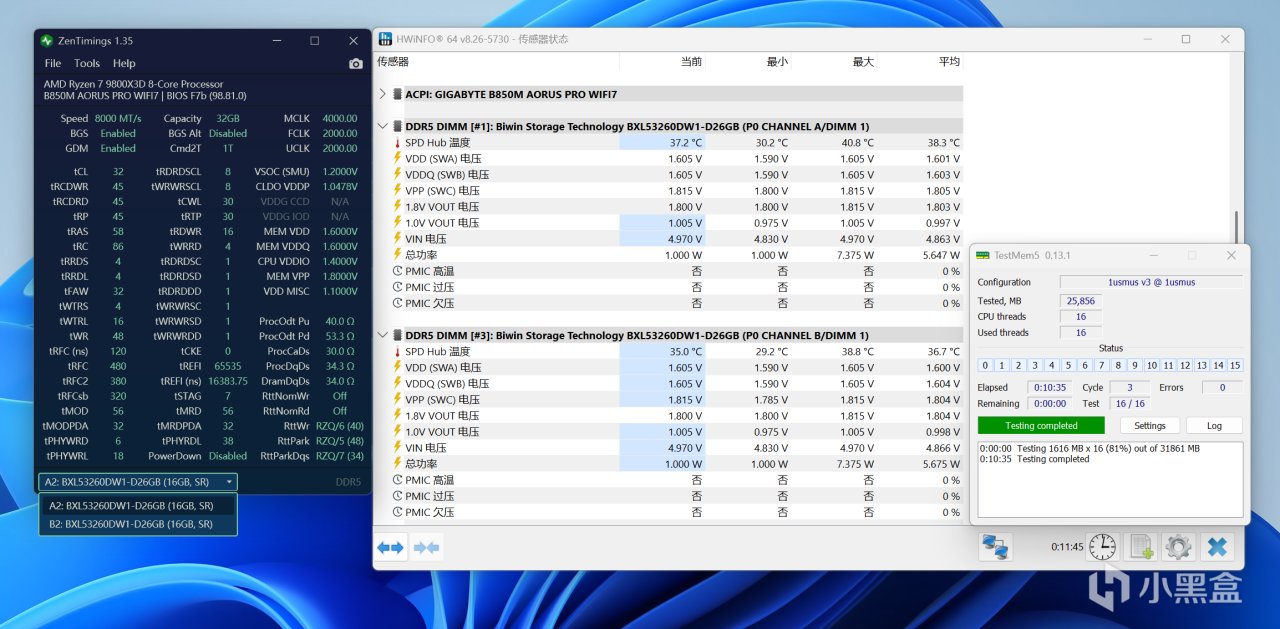Close HWiNFO sensors with blue X icon
The image size is (1280, 629).
click(x=1216, y=547)
